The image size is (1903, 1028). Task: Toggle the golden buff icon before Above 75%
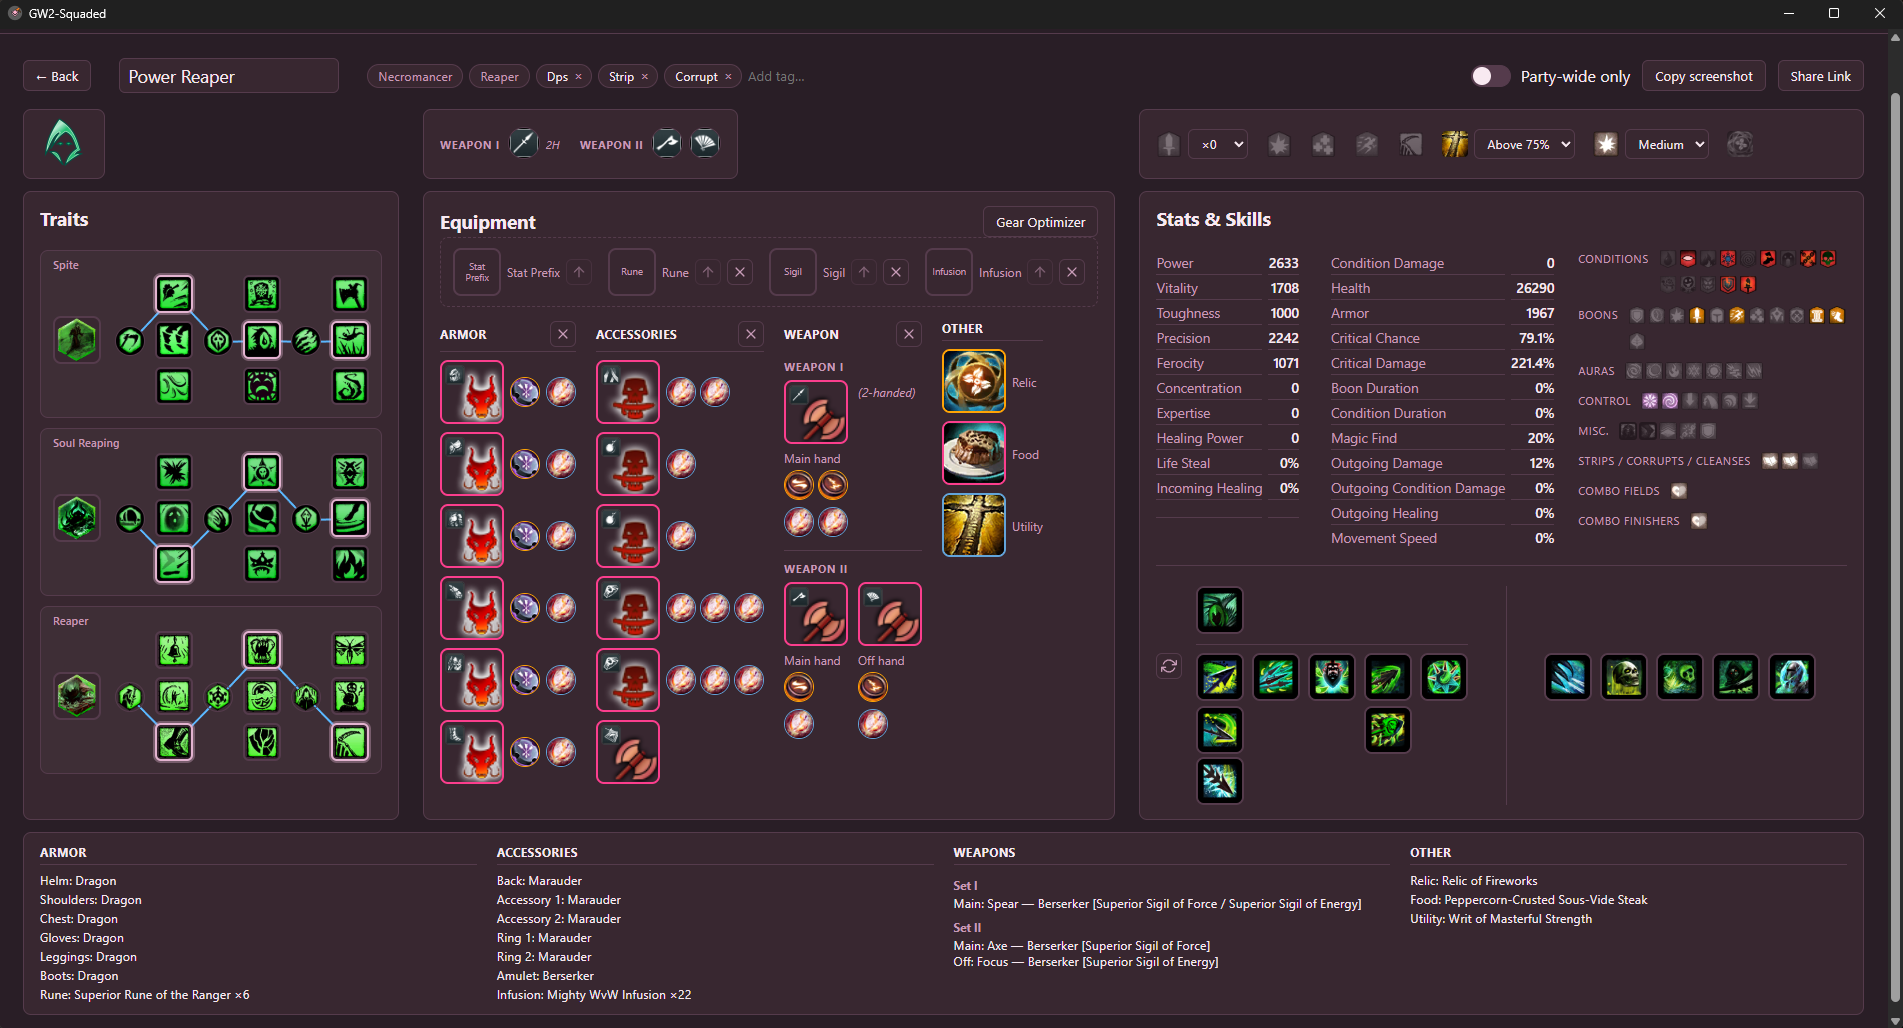1455,144
